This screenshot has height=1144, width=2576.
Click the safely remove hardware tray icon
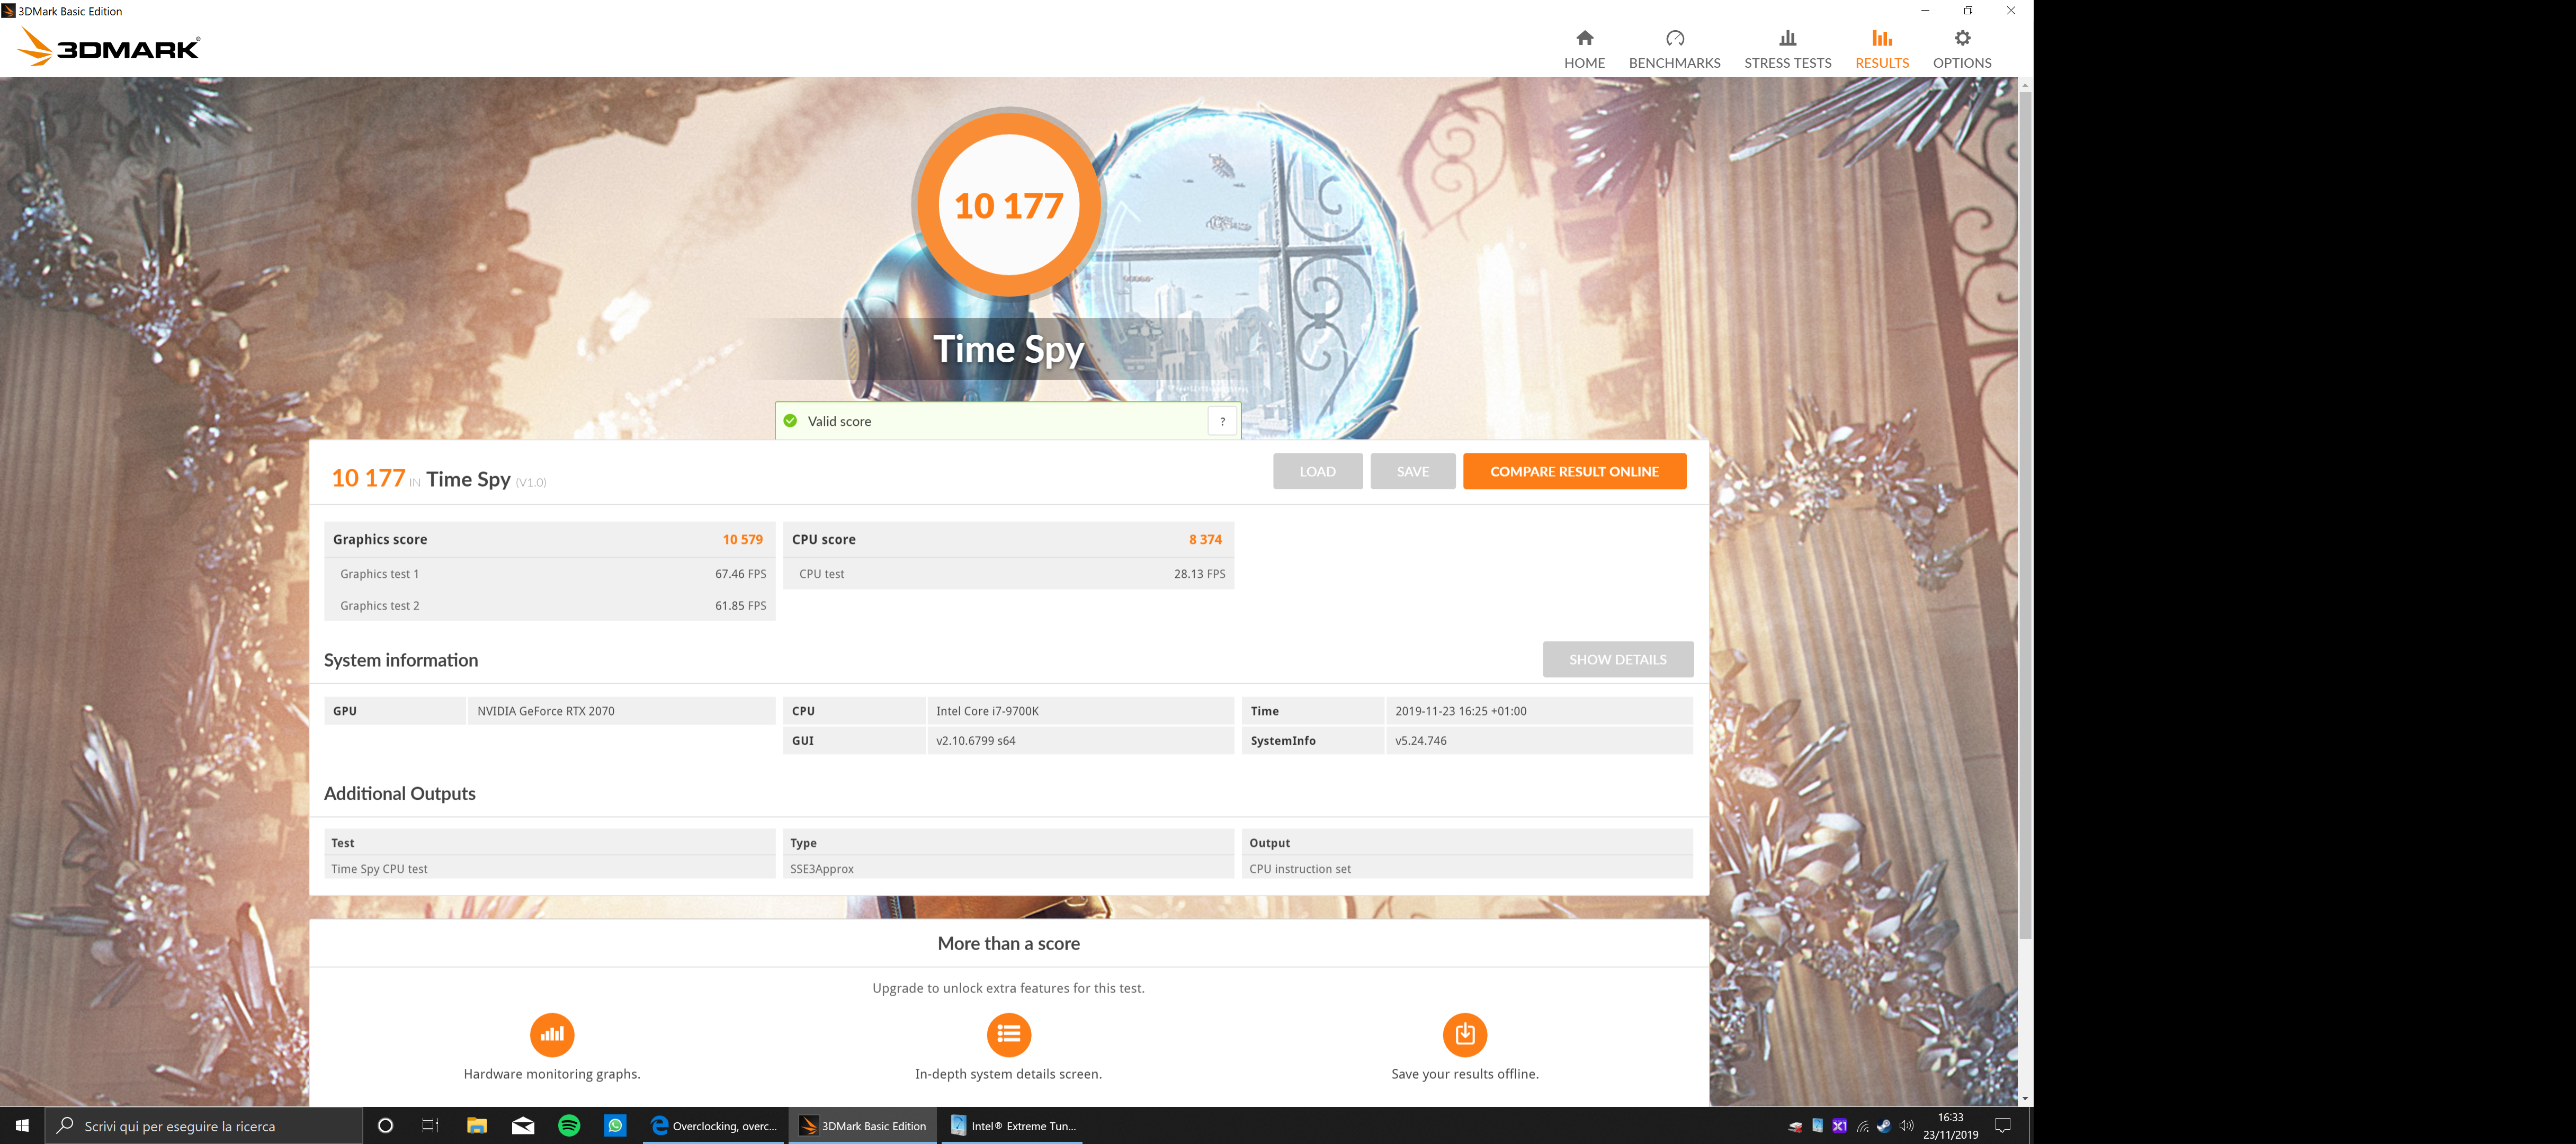point(1795,1126)
